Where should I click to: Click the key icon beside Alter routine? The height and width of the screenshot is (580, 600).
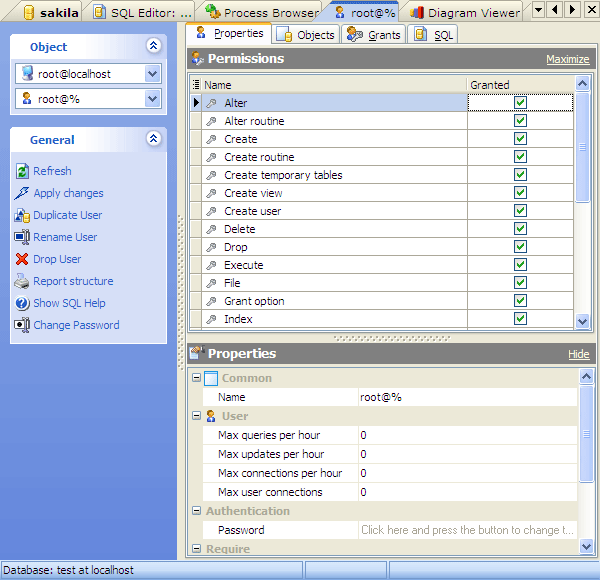(x=211, y=121)
